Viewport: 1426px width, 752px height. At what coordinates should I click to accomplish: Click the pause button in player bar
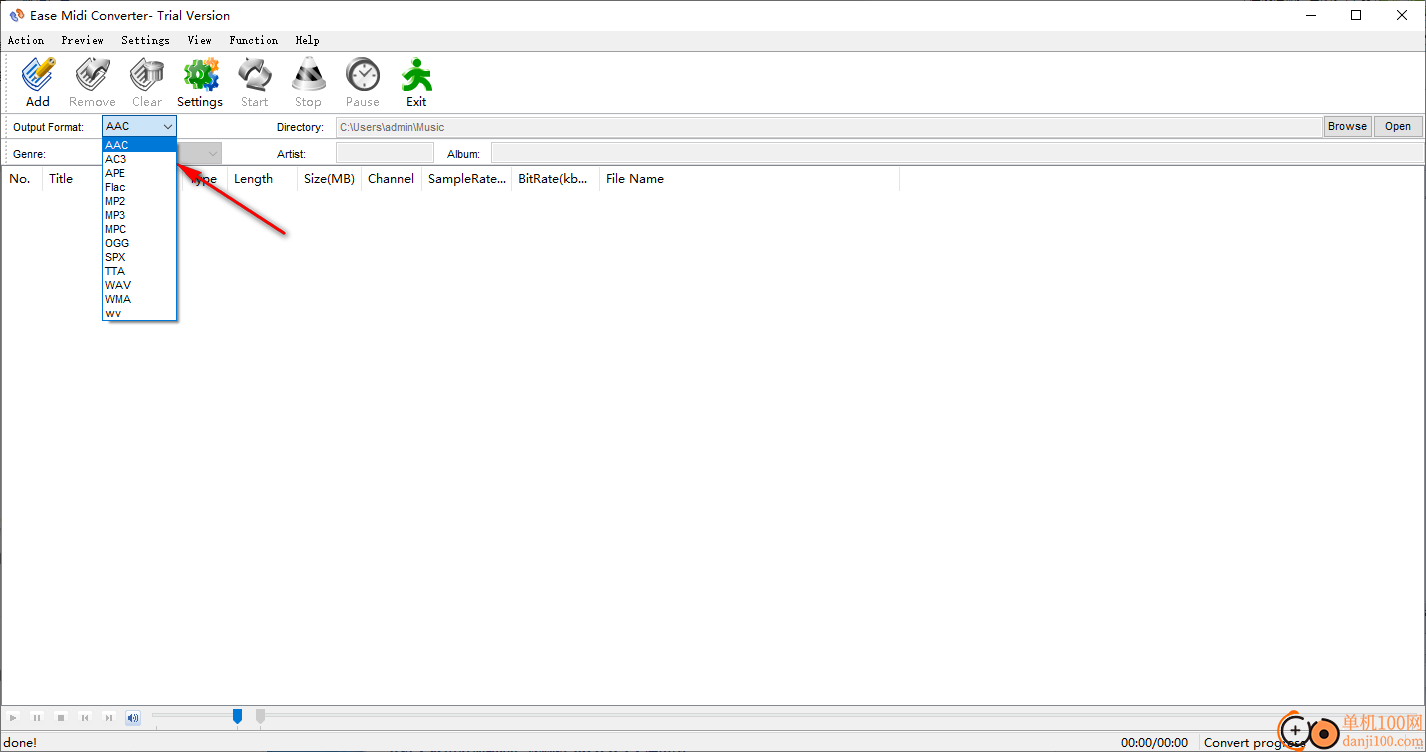(37, 717)
